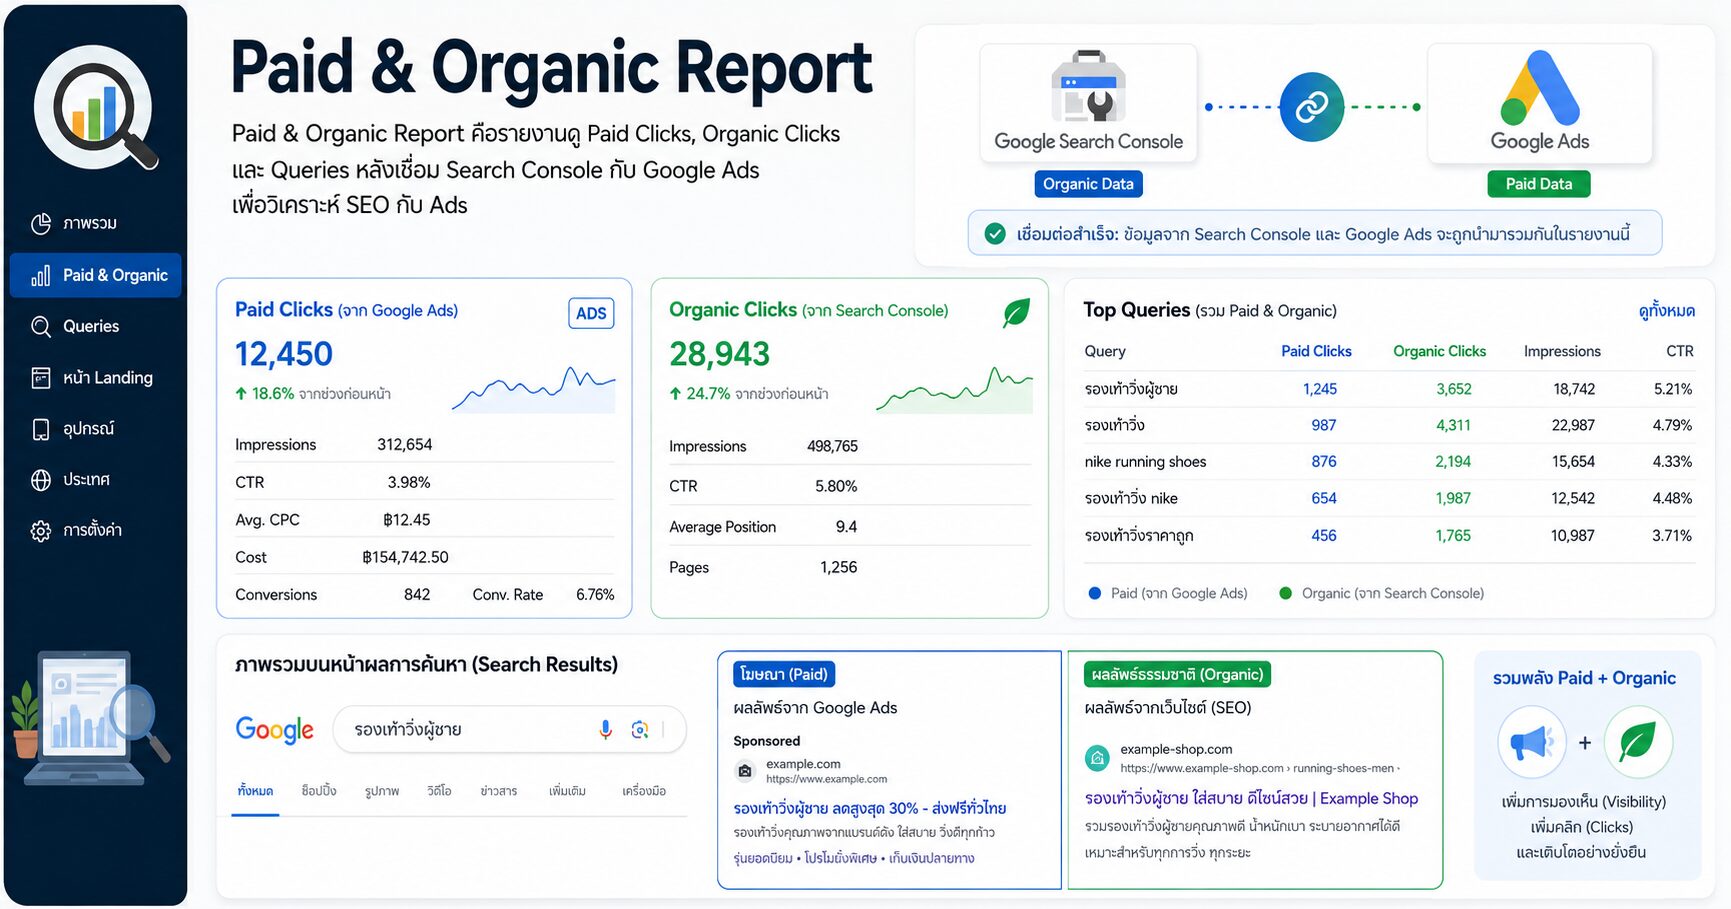Click the 12,450 paid clicks value
This screenshot has width=1731, height=909.
(x=284, y=354)
